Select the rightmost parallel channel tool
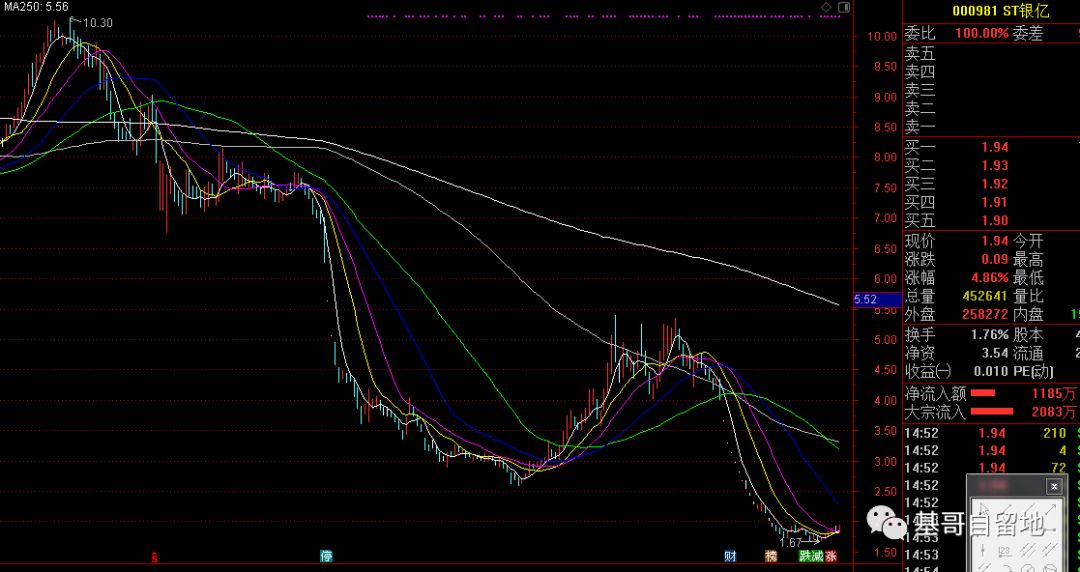Viewport: 1080px width, 572px height. (1050, 550)
